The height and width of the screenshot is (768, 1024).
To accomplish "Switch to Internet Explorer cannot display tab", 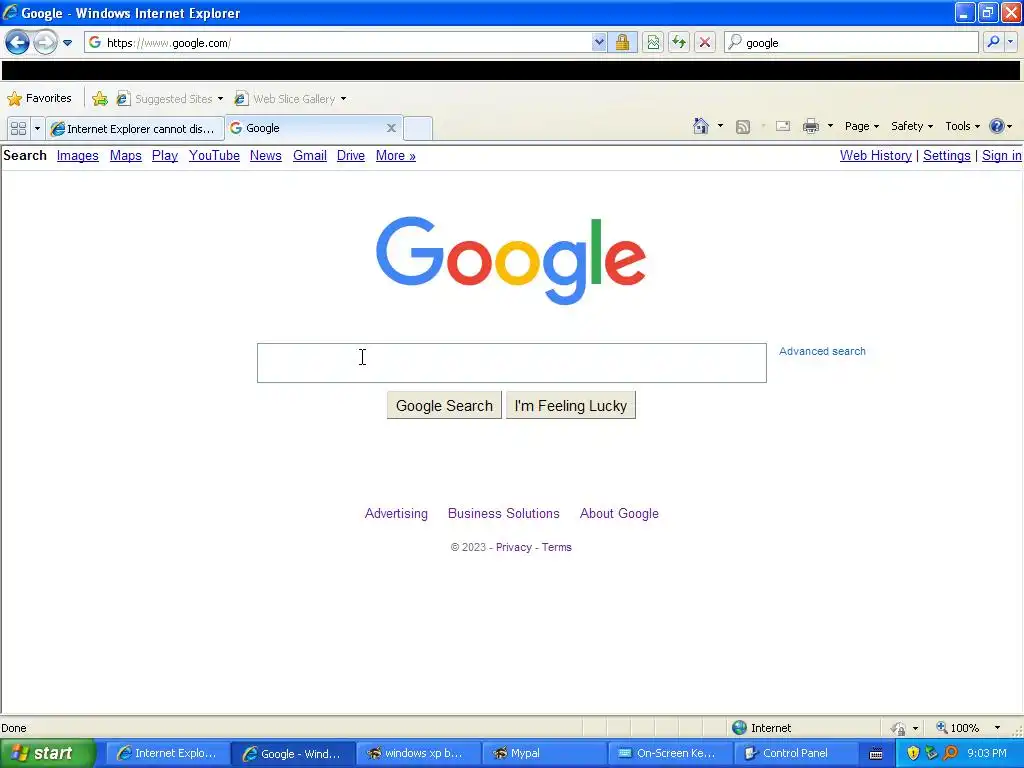I will coord(135,129).
